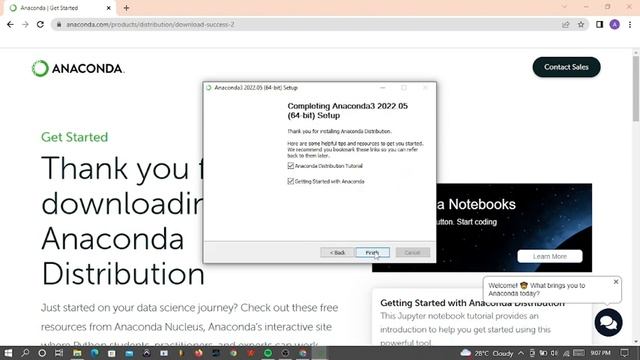Uncheck Anaconda Distribution Tutorial checkbox

click(x=291, y=166)
